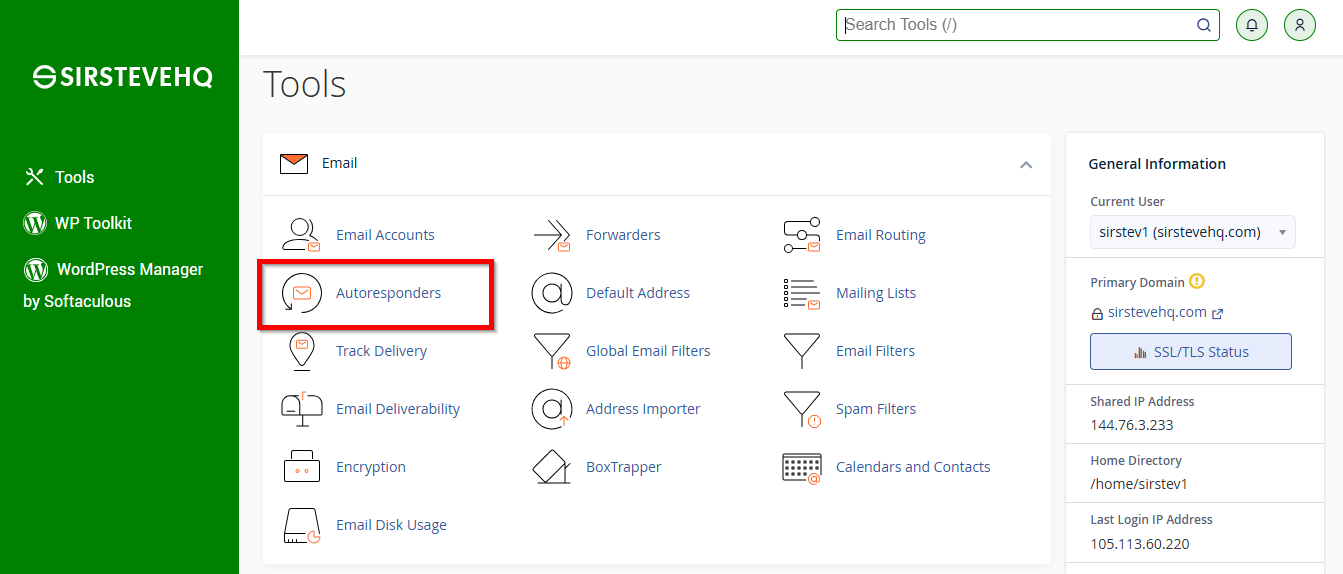Open the Current User dropdown
This screenshot has height=574, width=1343.
(x=1193, y=232)
